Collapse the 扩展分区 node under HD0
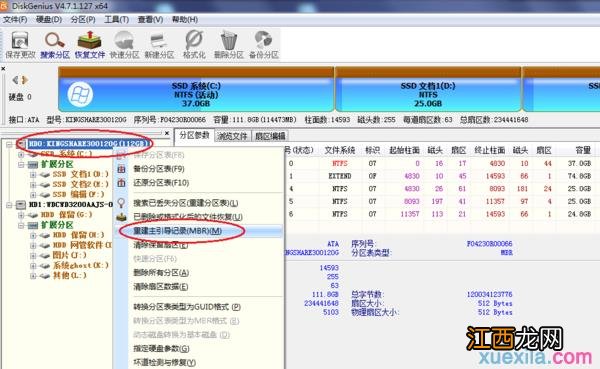This screenshot has height=369, width=600. point(21,165)
